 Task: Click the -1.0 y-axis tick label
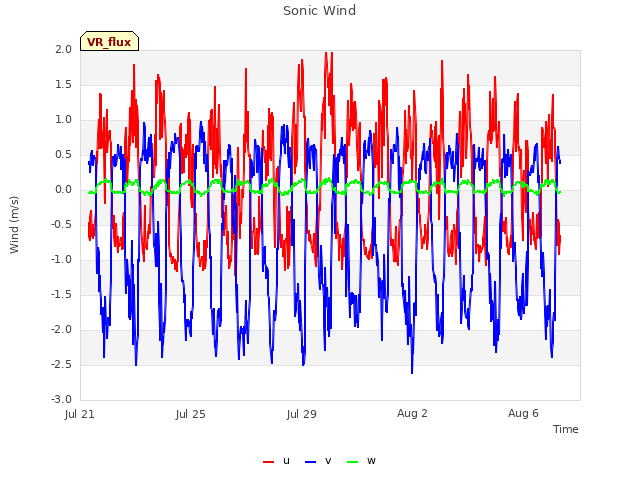coord(61,260)
